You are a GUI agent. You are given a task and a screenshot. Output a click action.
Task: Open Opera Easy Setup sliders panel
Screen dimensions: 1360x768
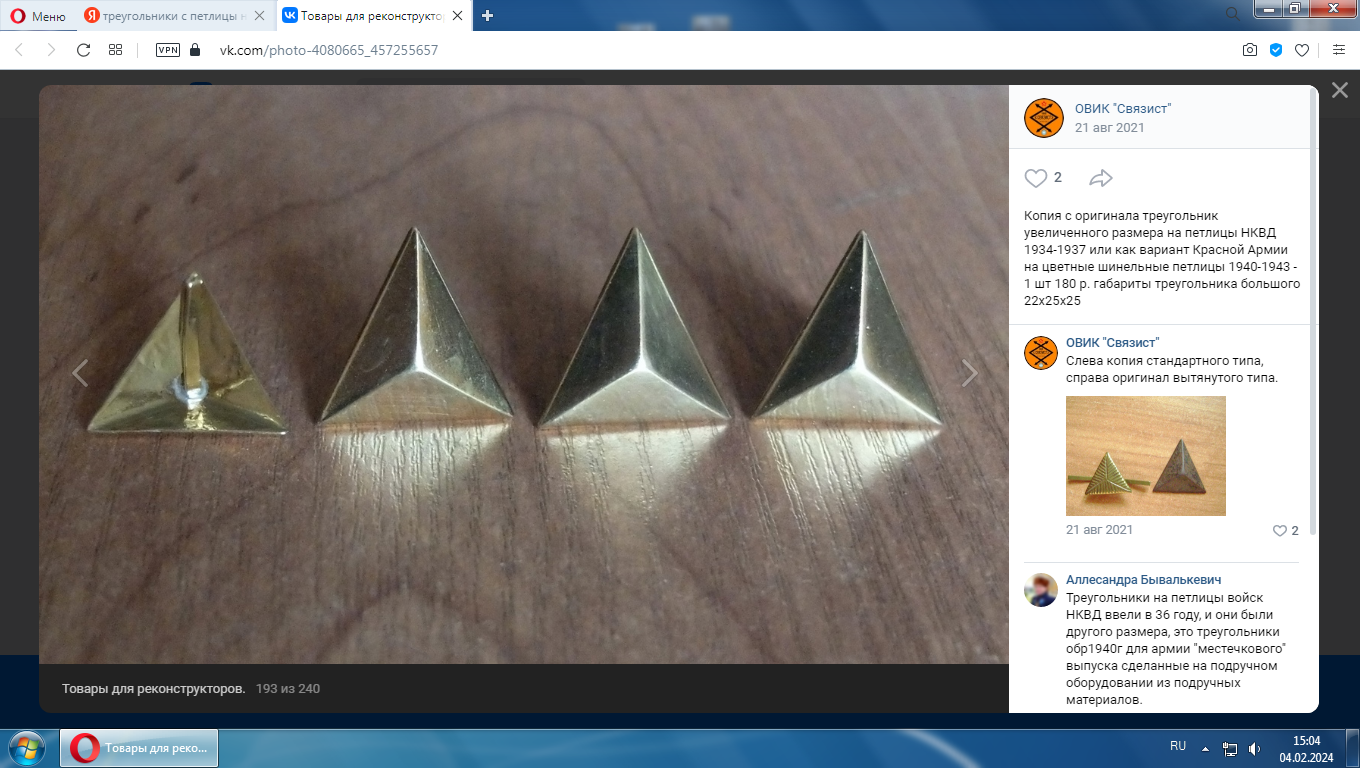pyautogui.click(x=1339, y=50)
